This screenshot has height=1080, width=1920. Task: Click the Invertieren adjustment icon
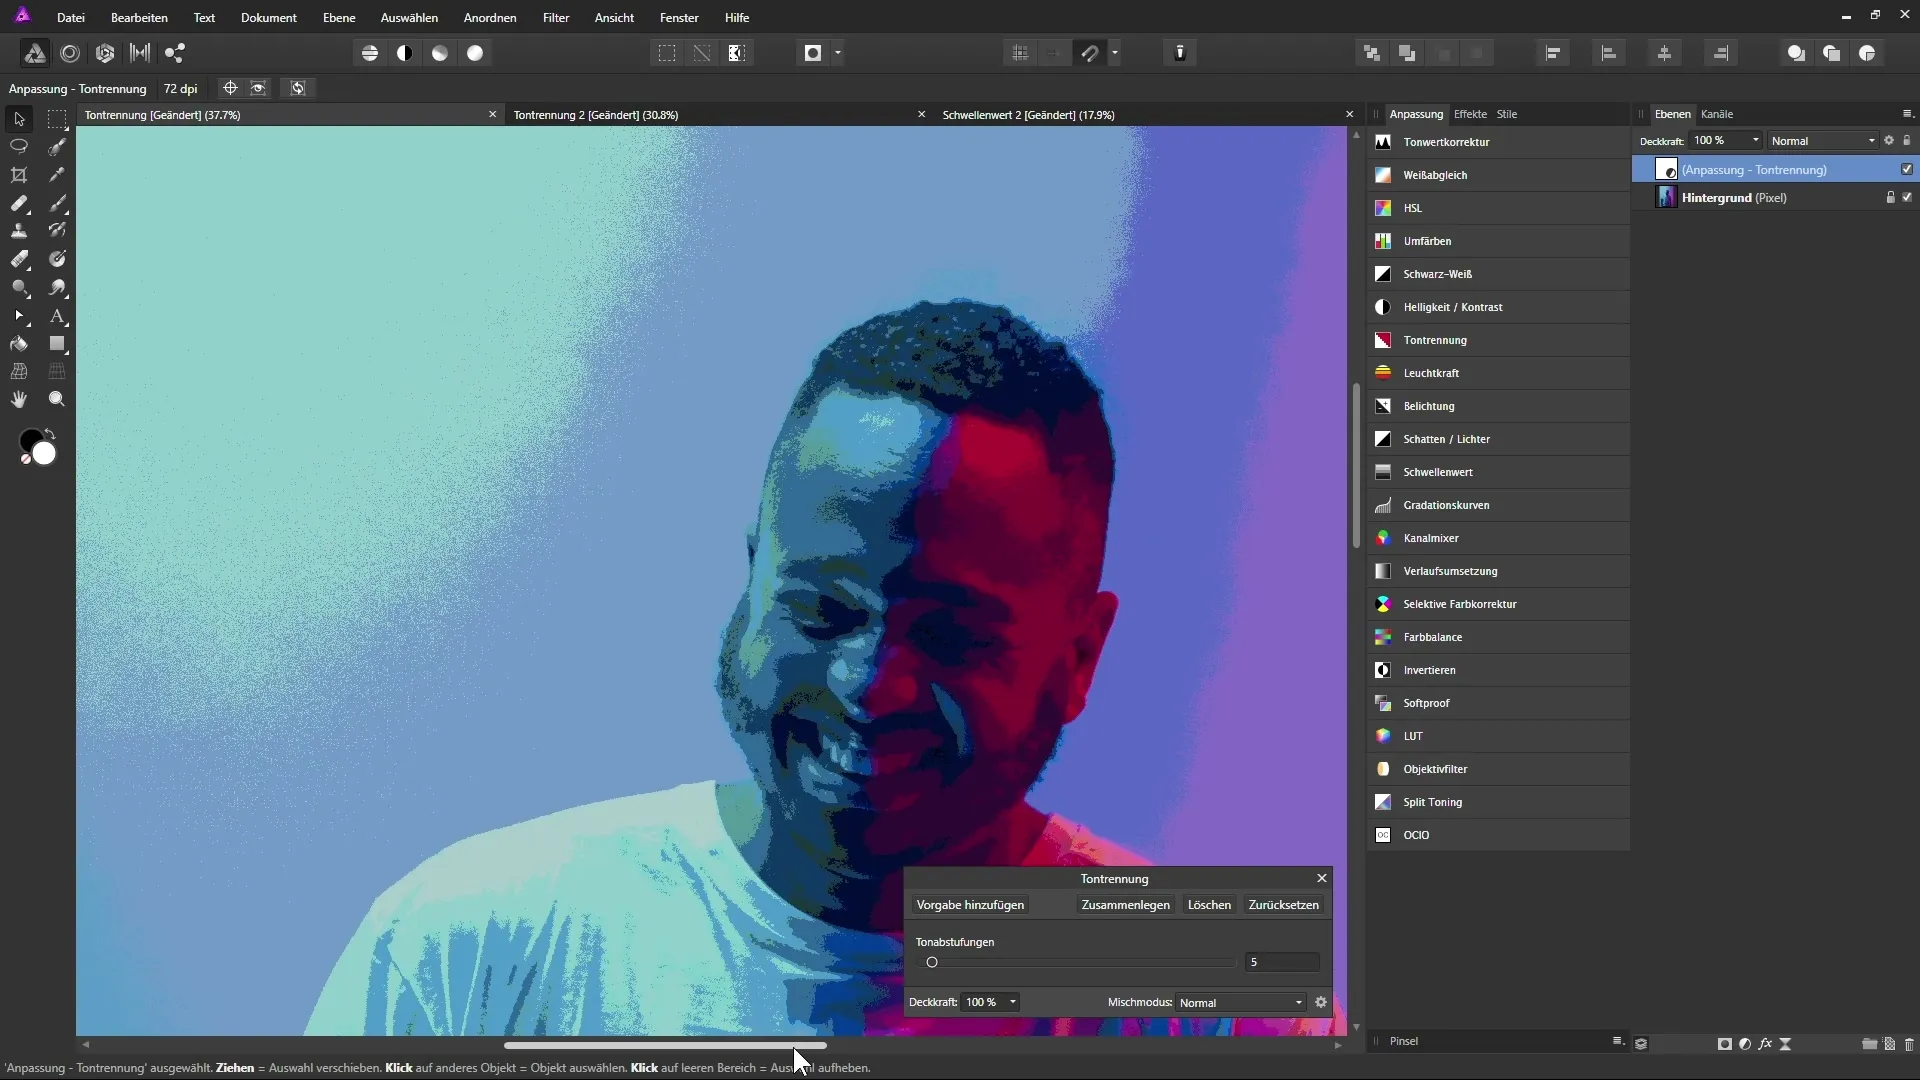(x=1383, y=670)
